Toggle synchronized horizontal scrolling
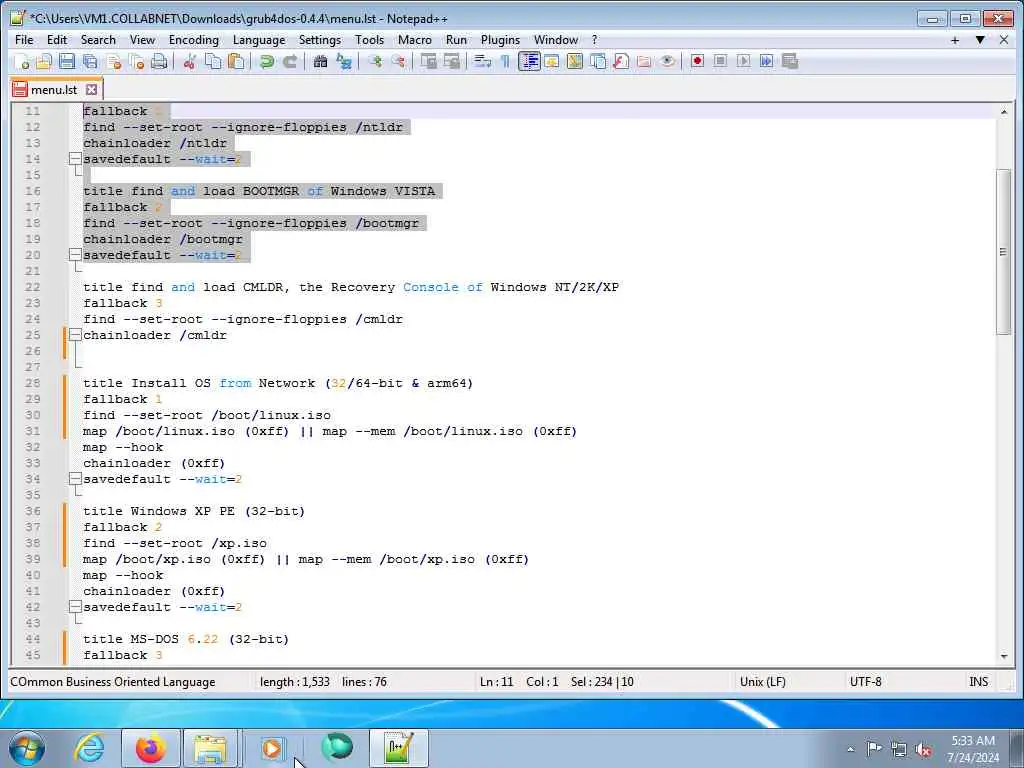 click(x=452, y=61)
